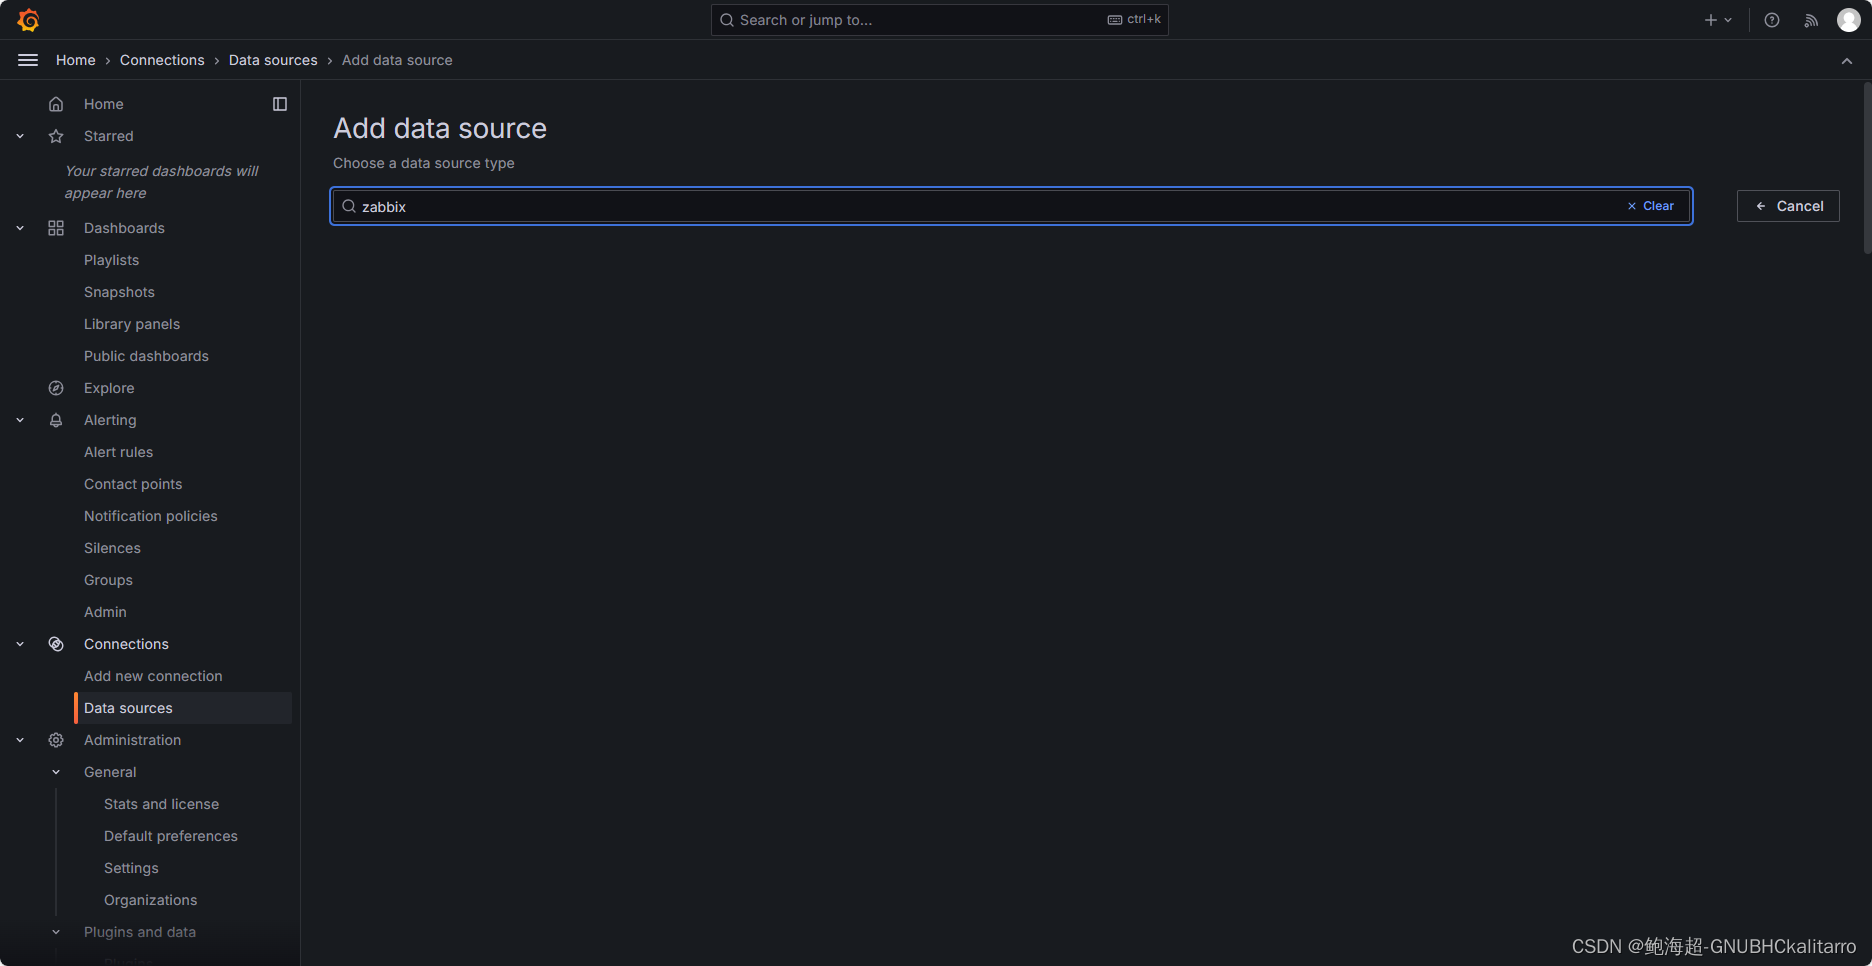The width and height of the screenshot is (1872, 966).
Task: Click the plus New menu icon
Action: [1718, 20]
